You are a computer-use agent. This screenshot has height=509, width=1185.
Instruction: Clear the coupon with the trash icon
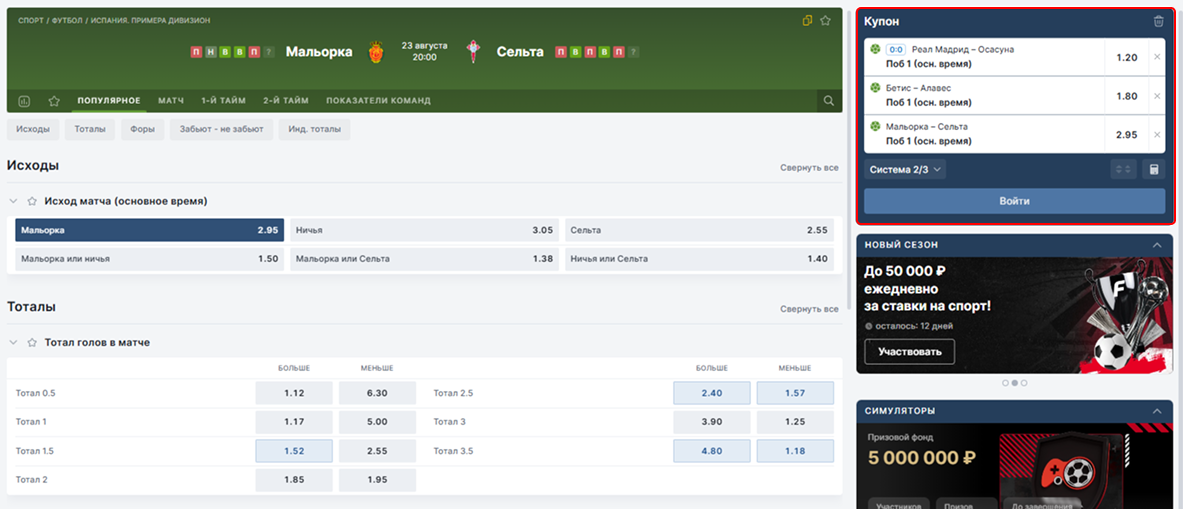click(x=1158, y=21)
